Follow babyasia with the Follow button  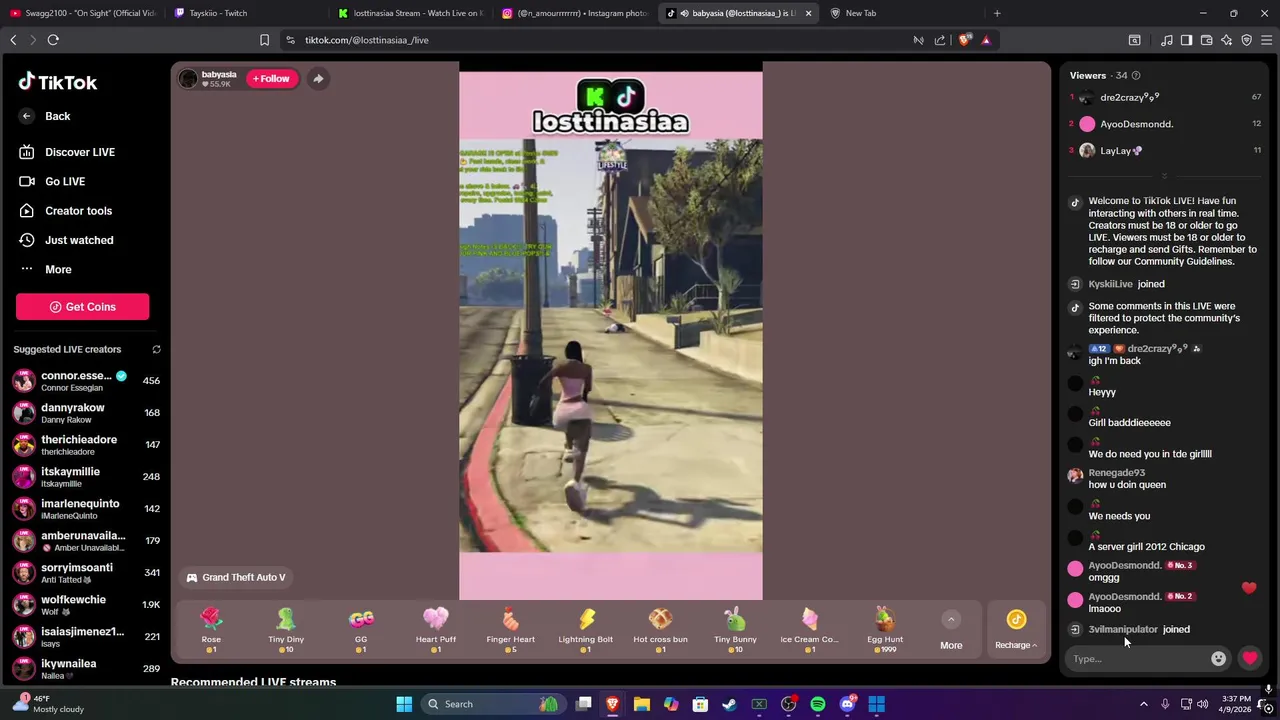point(271,78)
